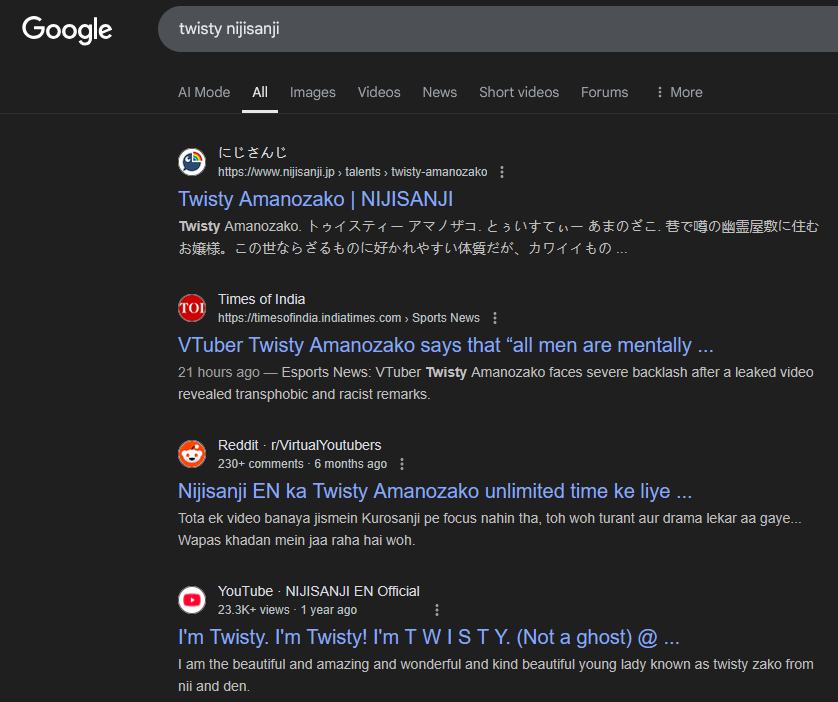The image size is (838, 702).
Task: Click the Google logo
Action: coord(67,29)
